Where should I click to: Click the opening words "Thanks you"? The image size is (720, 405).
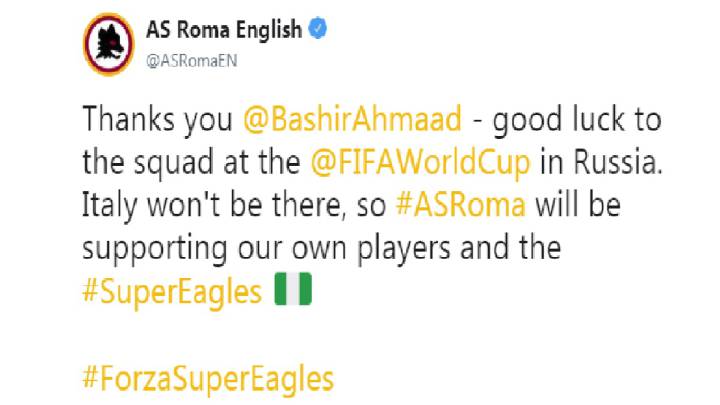pyautogui.click(x=158, y=119)
